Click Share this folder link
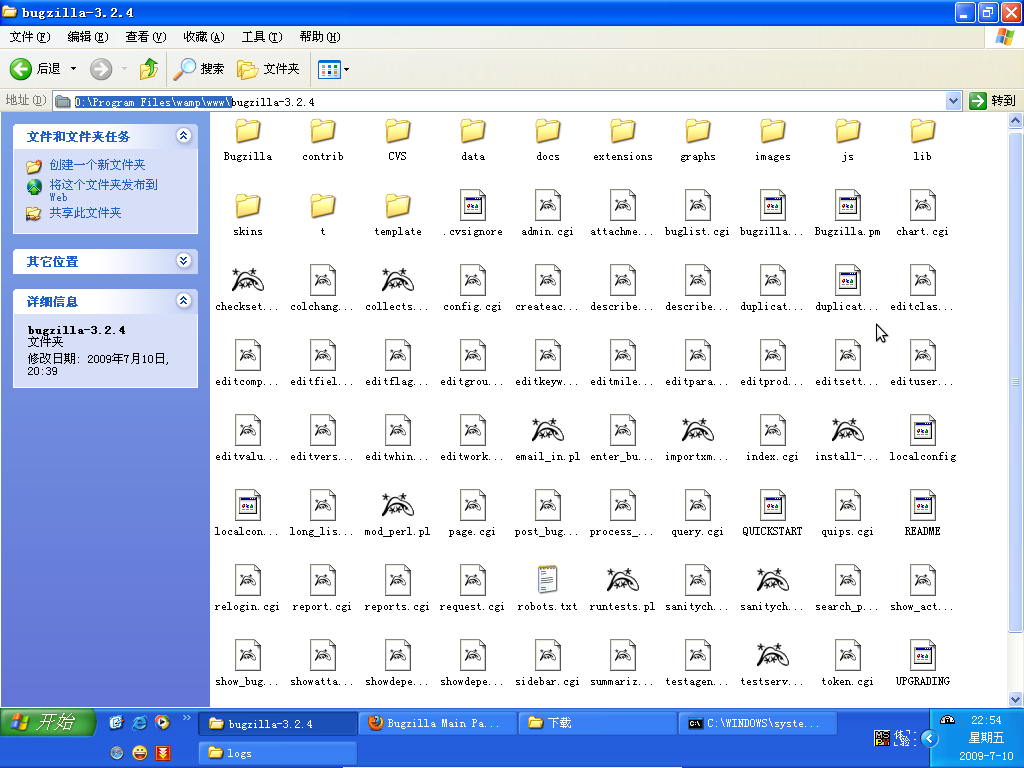 [x=86, y=213]
